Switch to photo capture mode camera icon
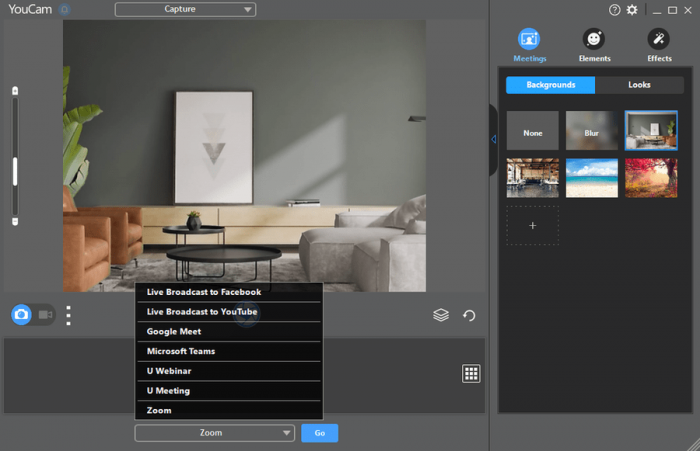 tap(21, 315)
